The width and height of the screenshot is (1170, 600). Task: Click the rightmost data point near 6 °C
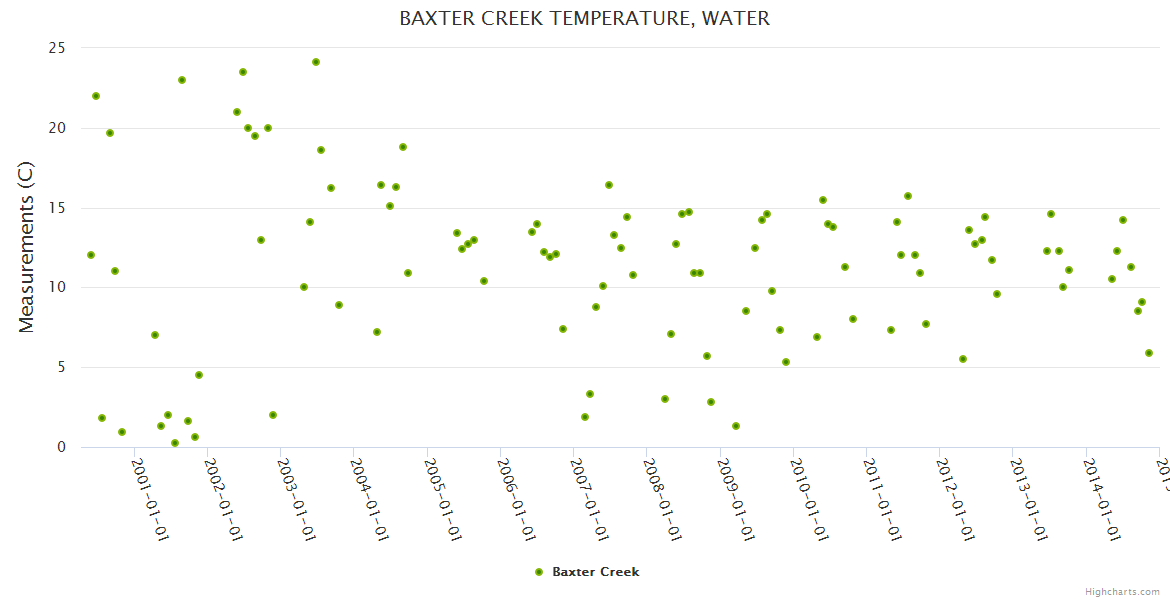pos(1149,353)
